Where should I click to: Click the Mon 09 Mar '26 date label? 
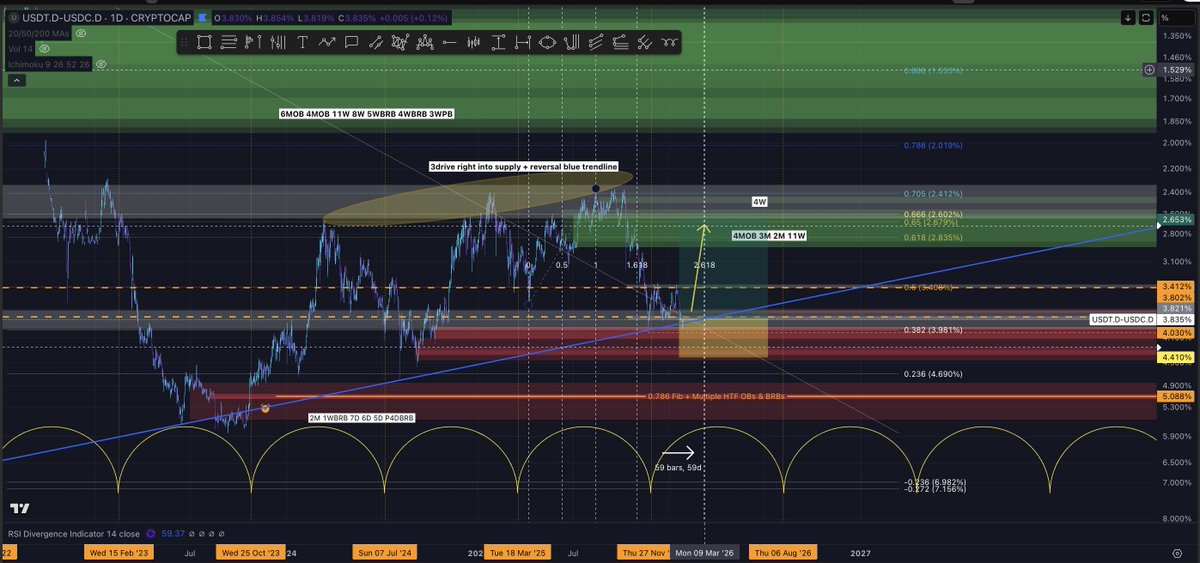click(x=704, y=551)
